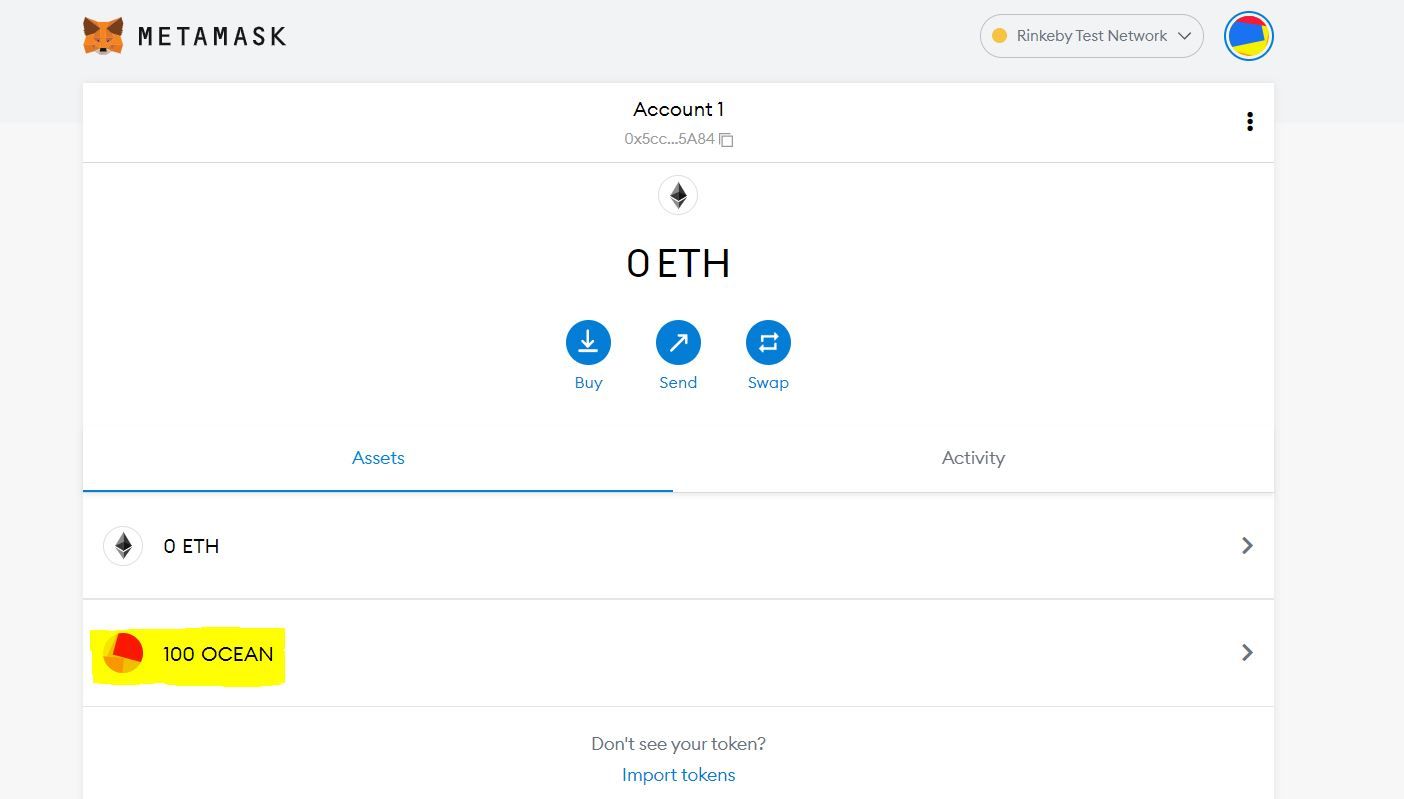Switch to the Assets tab
1404x799 pixels.
point(378,458)
